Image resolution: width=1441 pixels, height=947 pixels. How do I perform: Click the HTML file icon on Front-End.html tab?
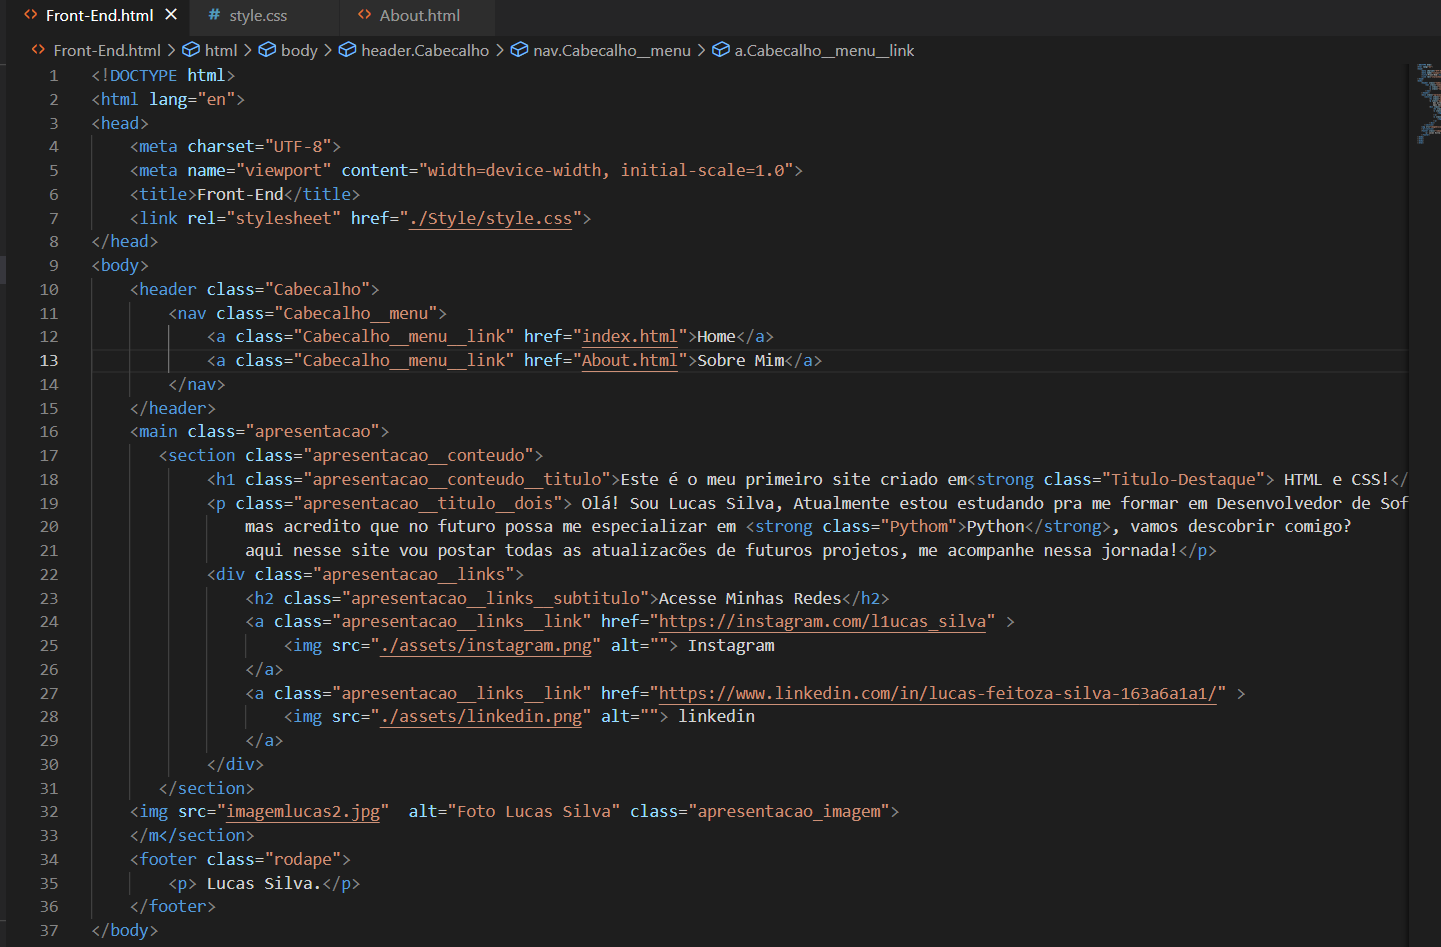(x=31, y=15)
